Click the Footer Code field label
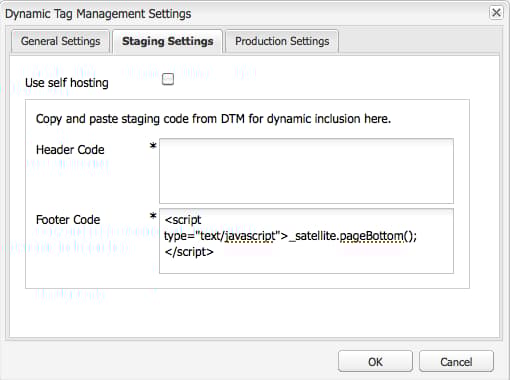Screen dimensions: 510x380 pos(68,220)
